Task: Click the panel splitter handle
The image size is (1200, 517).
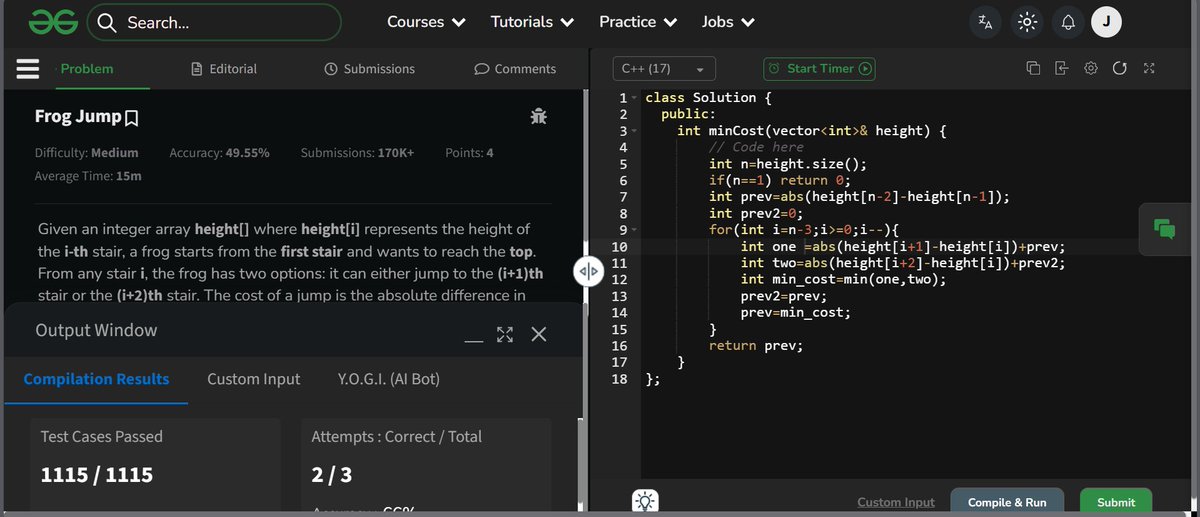Action: coord(588,271)
